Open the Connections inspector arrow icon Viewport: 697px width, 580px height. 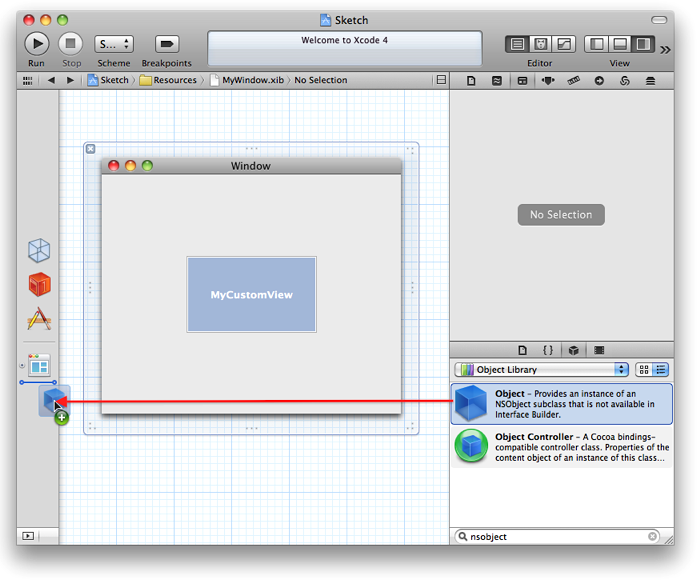(600, 80)
